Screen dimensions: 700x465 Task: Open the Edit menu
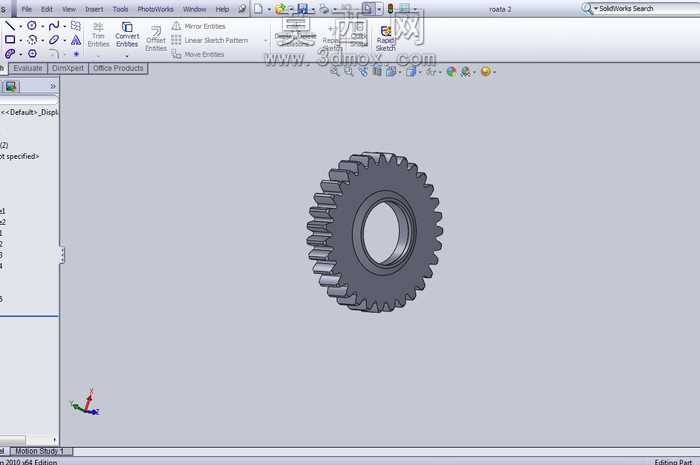[x=46, y=9]
